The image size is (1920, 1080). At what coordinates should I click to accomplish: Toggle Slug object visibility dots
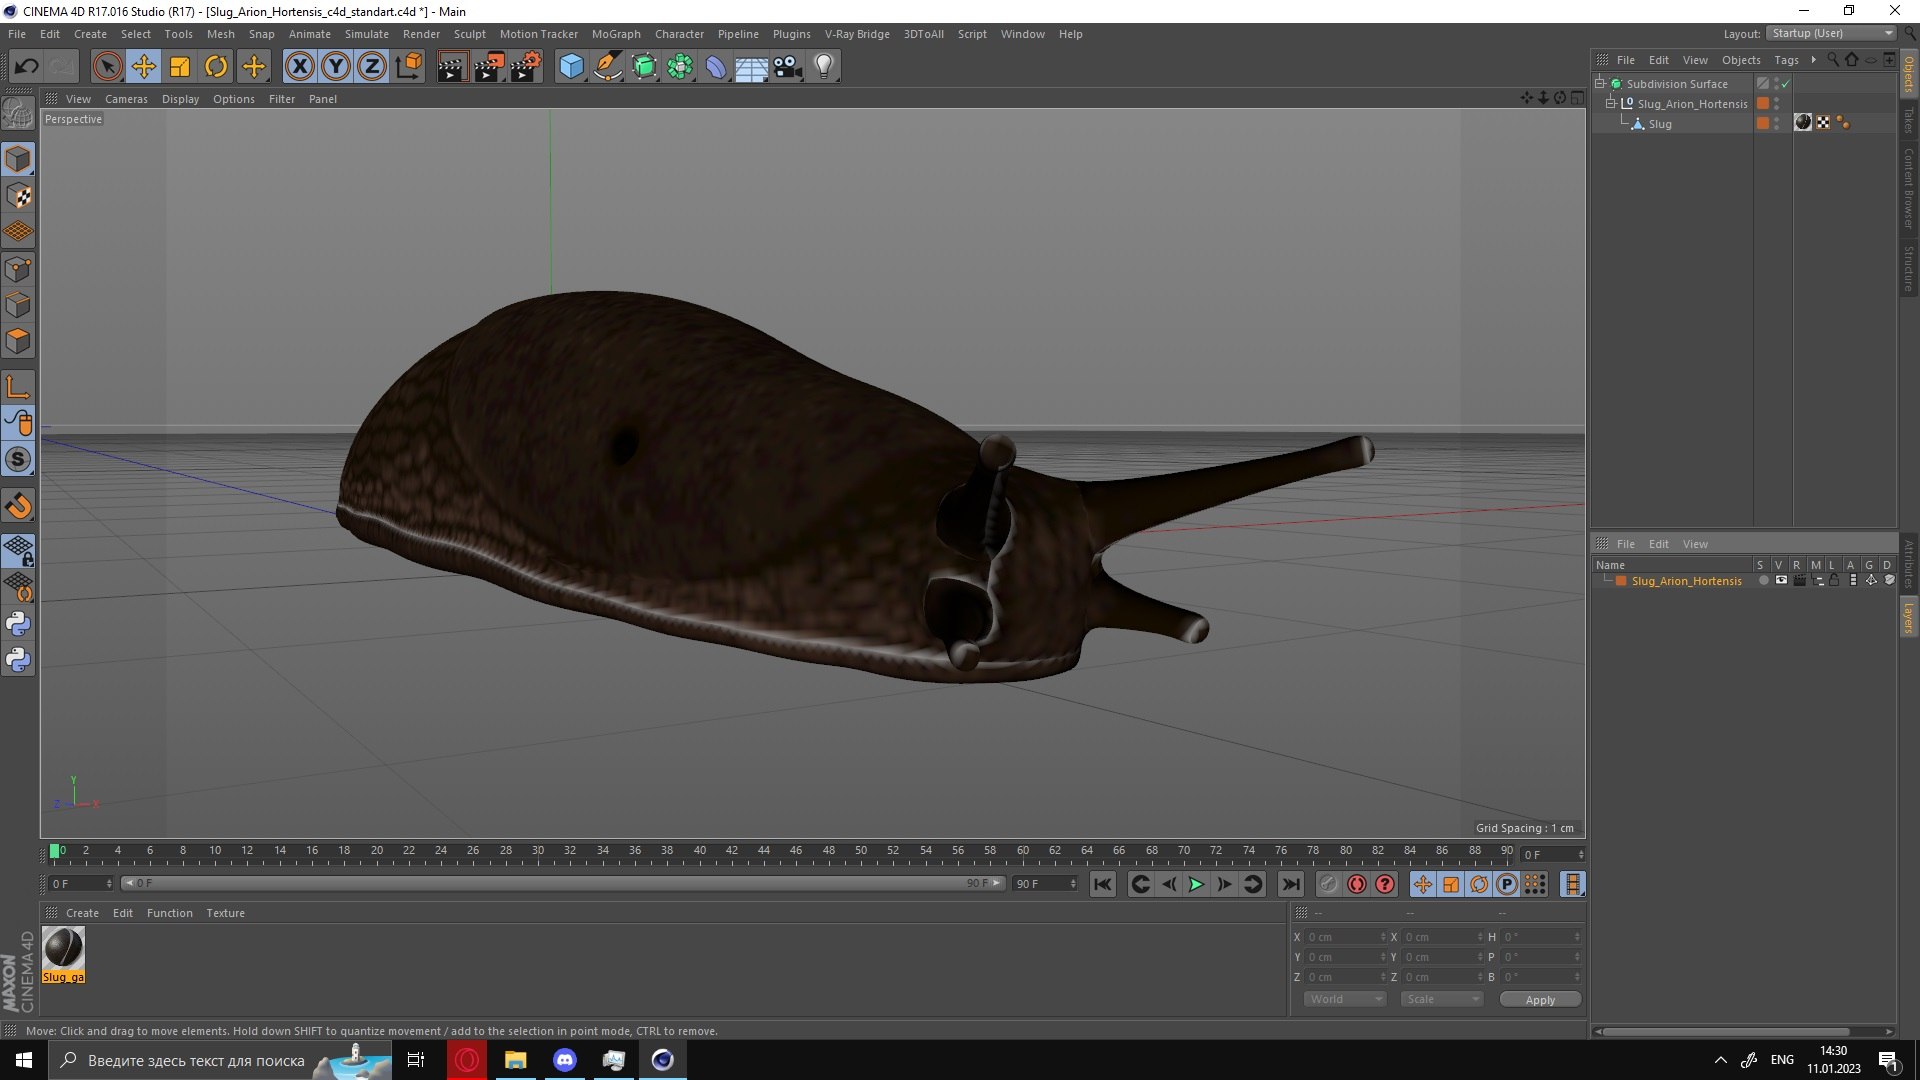click(x=1776, y=124)
